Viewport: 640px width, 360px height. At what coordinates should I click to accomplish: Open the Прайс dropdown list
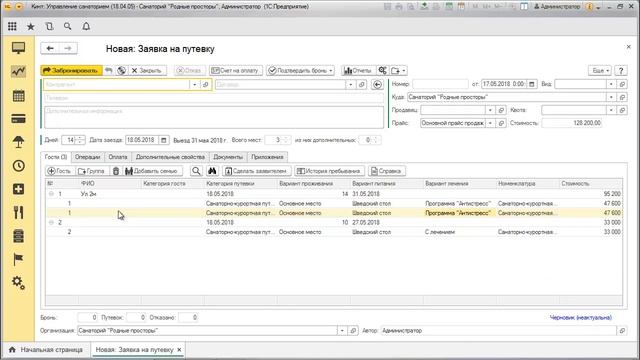click(490, 123)
